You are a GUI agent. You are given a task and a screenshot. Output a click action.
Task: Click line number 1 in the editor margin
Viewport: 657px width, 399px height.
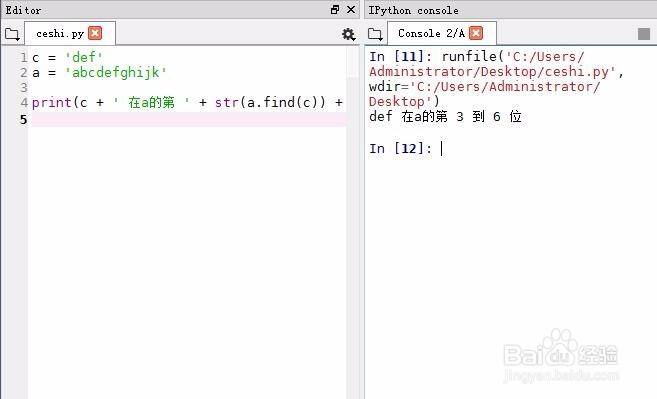click(x=23, y=57)
